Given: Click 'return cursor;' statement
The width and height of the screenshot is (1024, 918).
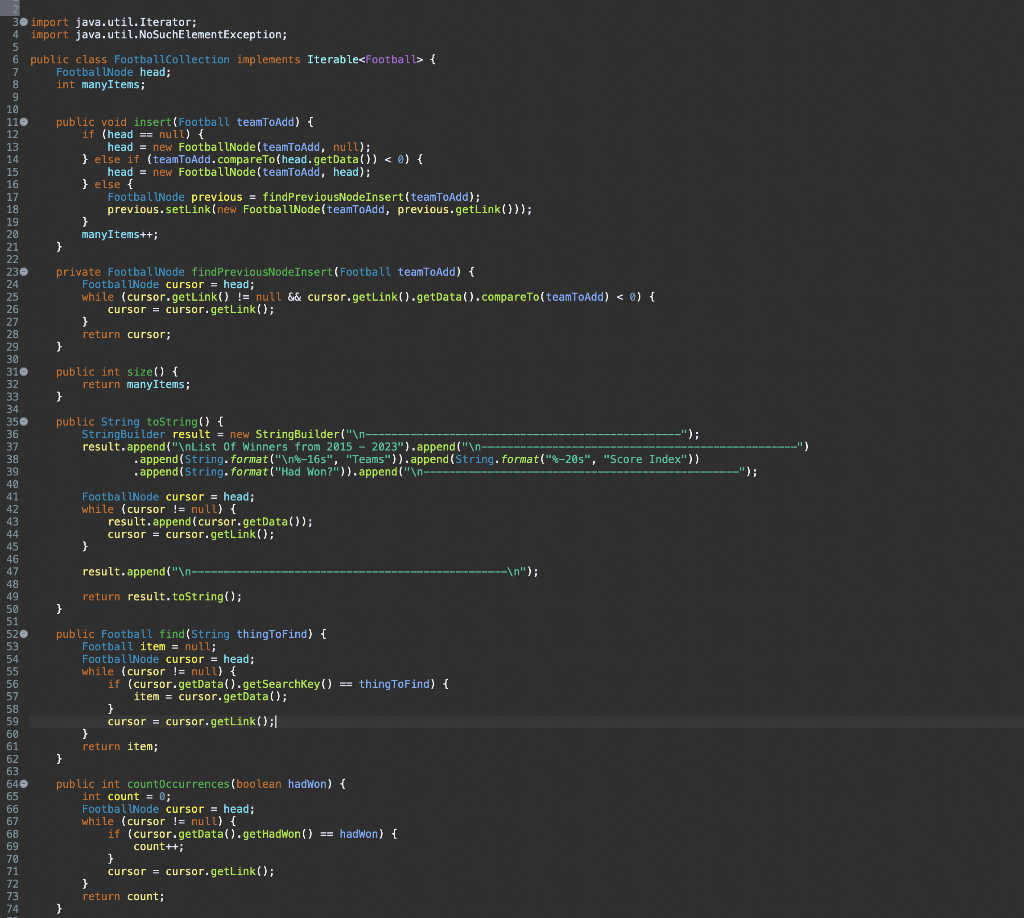Looking at the screenshot, I should point(126,334).
